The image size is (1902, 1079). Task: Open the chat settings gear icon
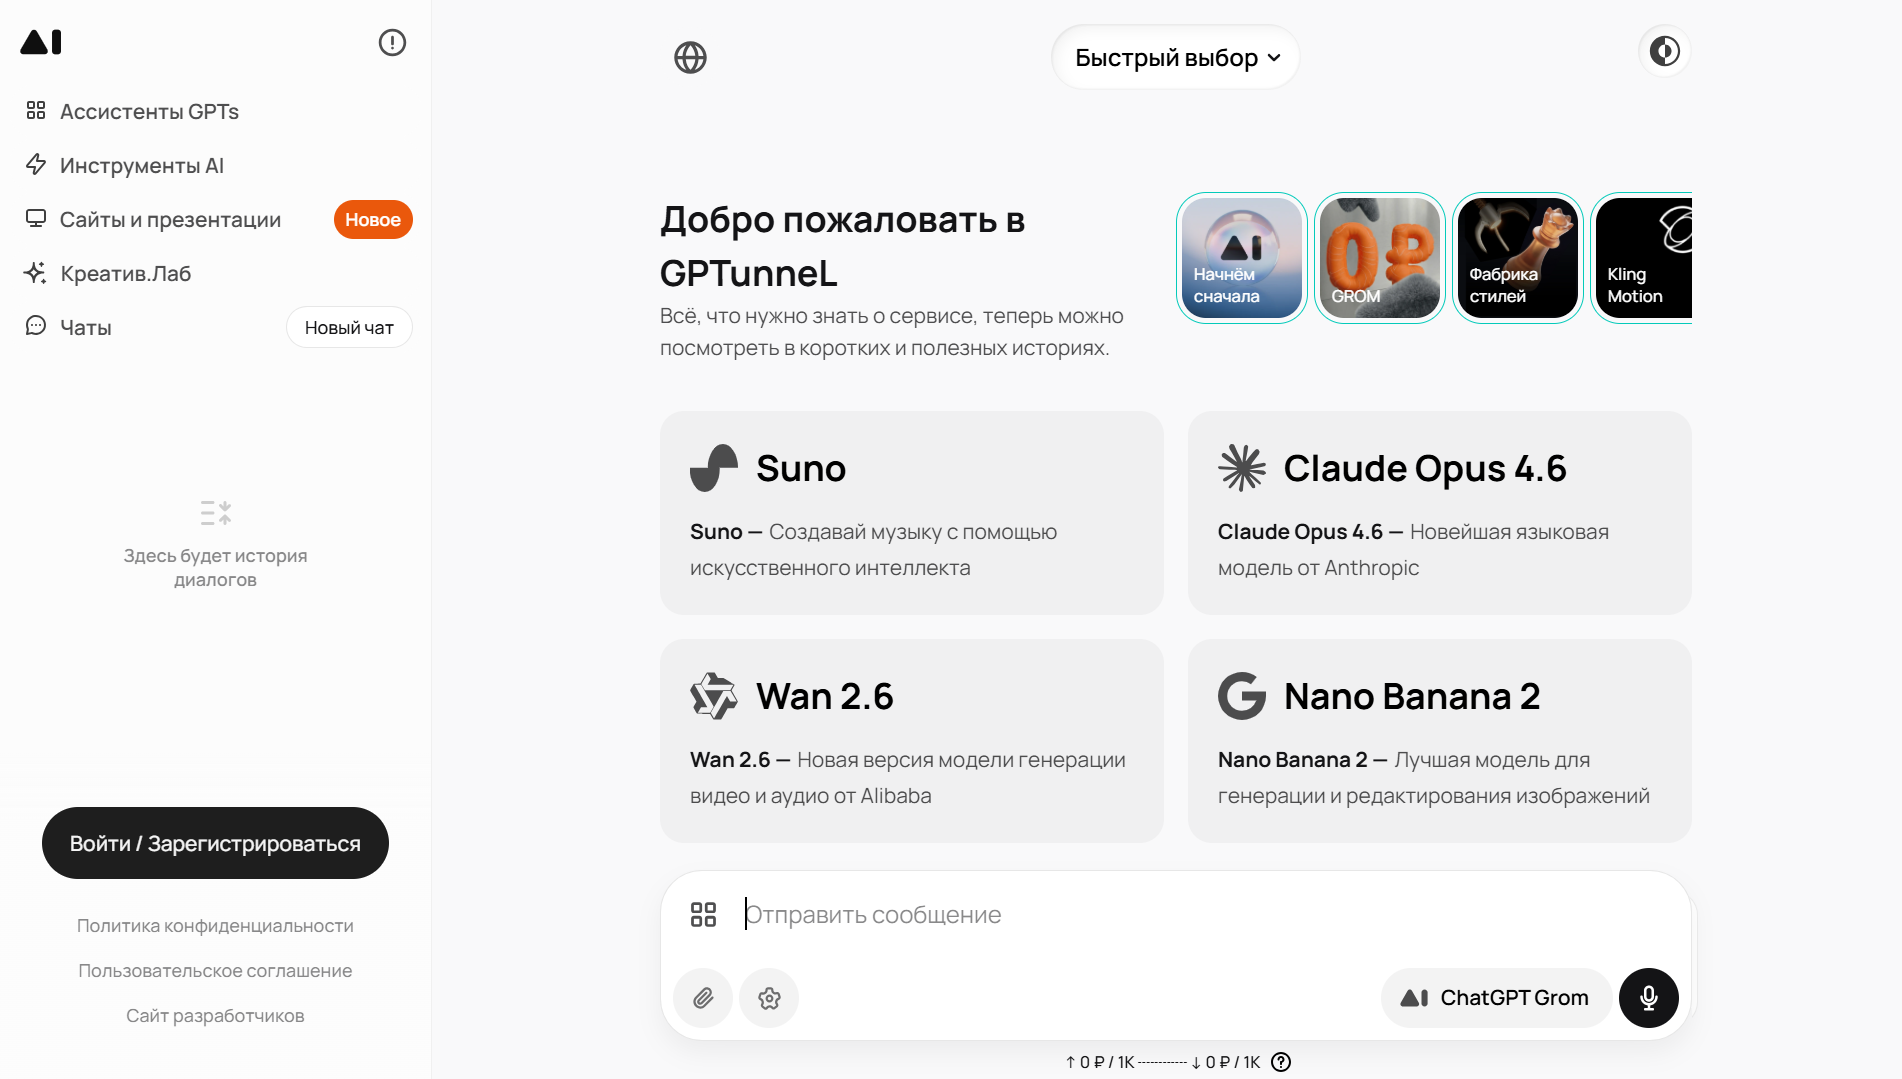[x=769, y=998]
